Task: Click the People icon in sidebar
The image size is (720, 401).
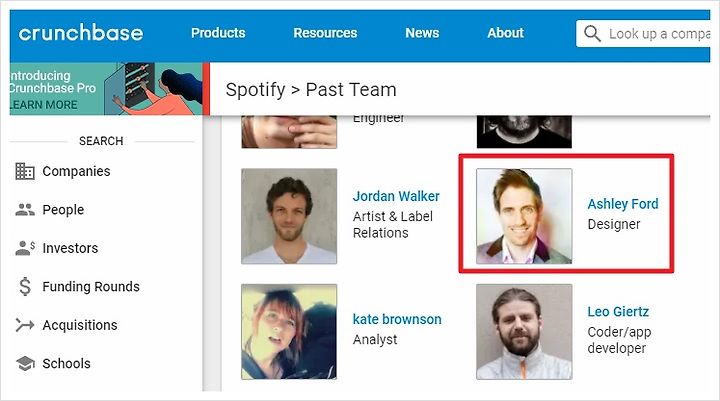Action: 25,210
